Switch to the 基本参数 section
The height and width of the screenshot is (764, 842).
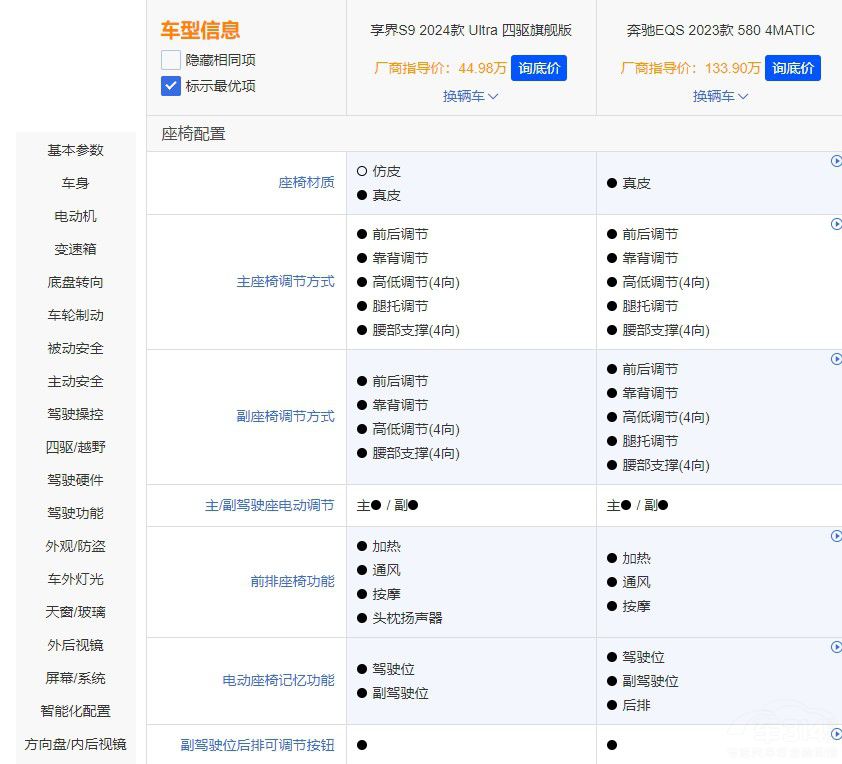tap(74, 150)
